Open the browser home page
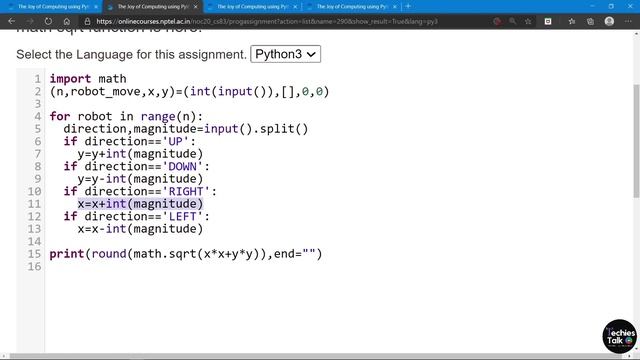This screenshot has width=640, height=360. coord(67,21)
